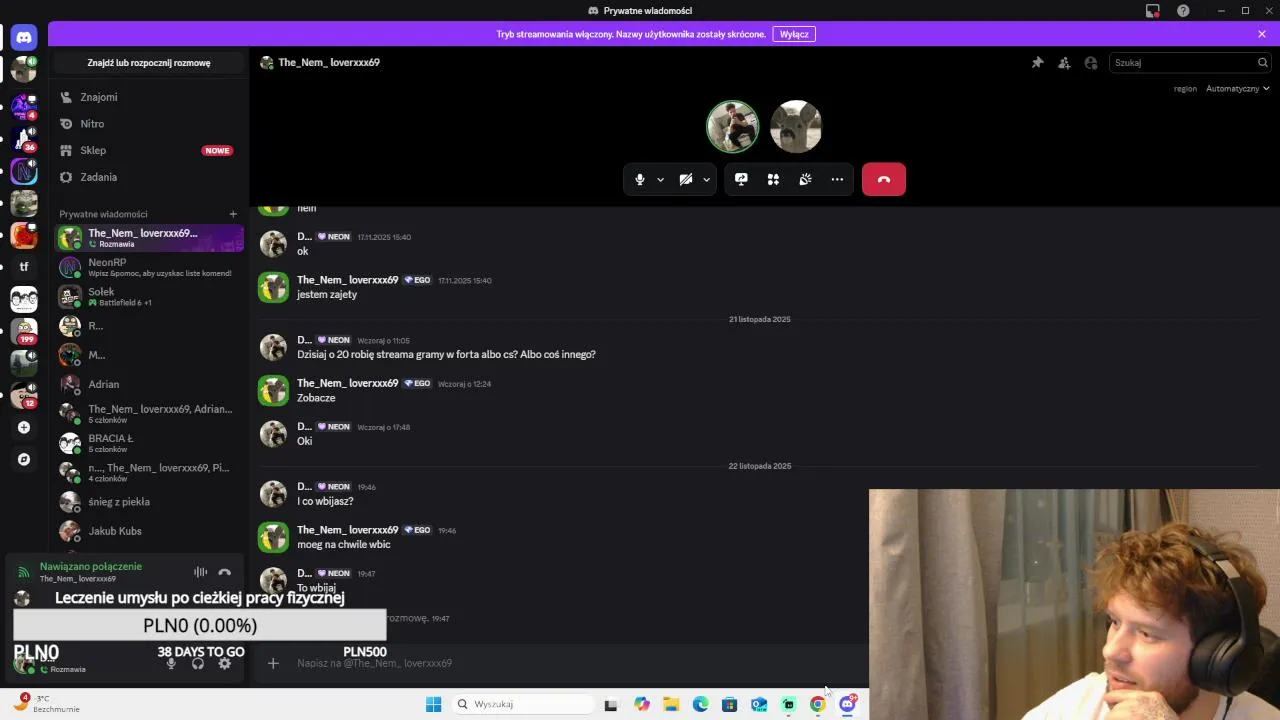Open the weather widget in the taskbar
This screenshot has height=720, width=1280.
48,703
